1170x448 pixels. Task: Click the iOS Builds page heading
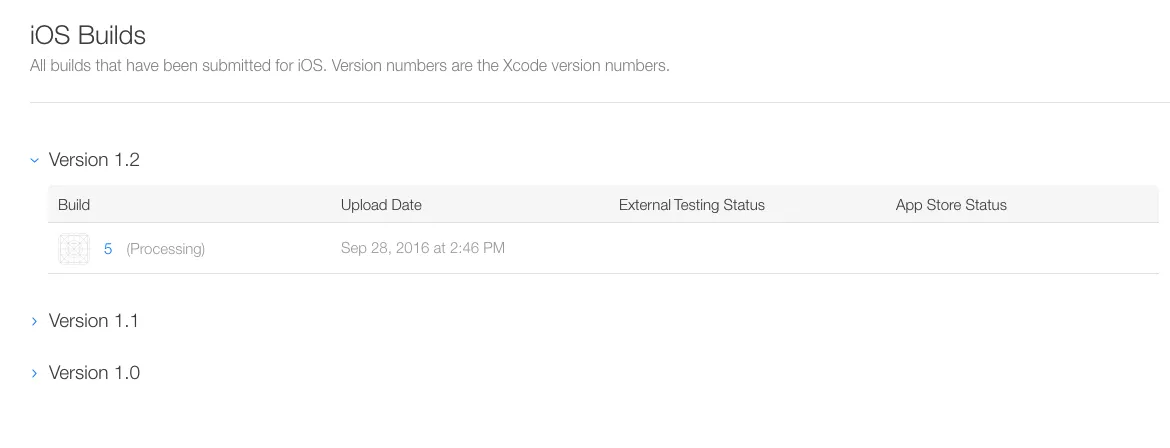click(88, 36)
